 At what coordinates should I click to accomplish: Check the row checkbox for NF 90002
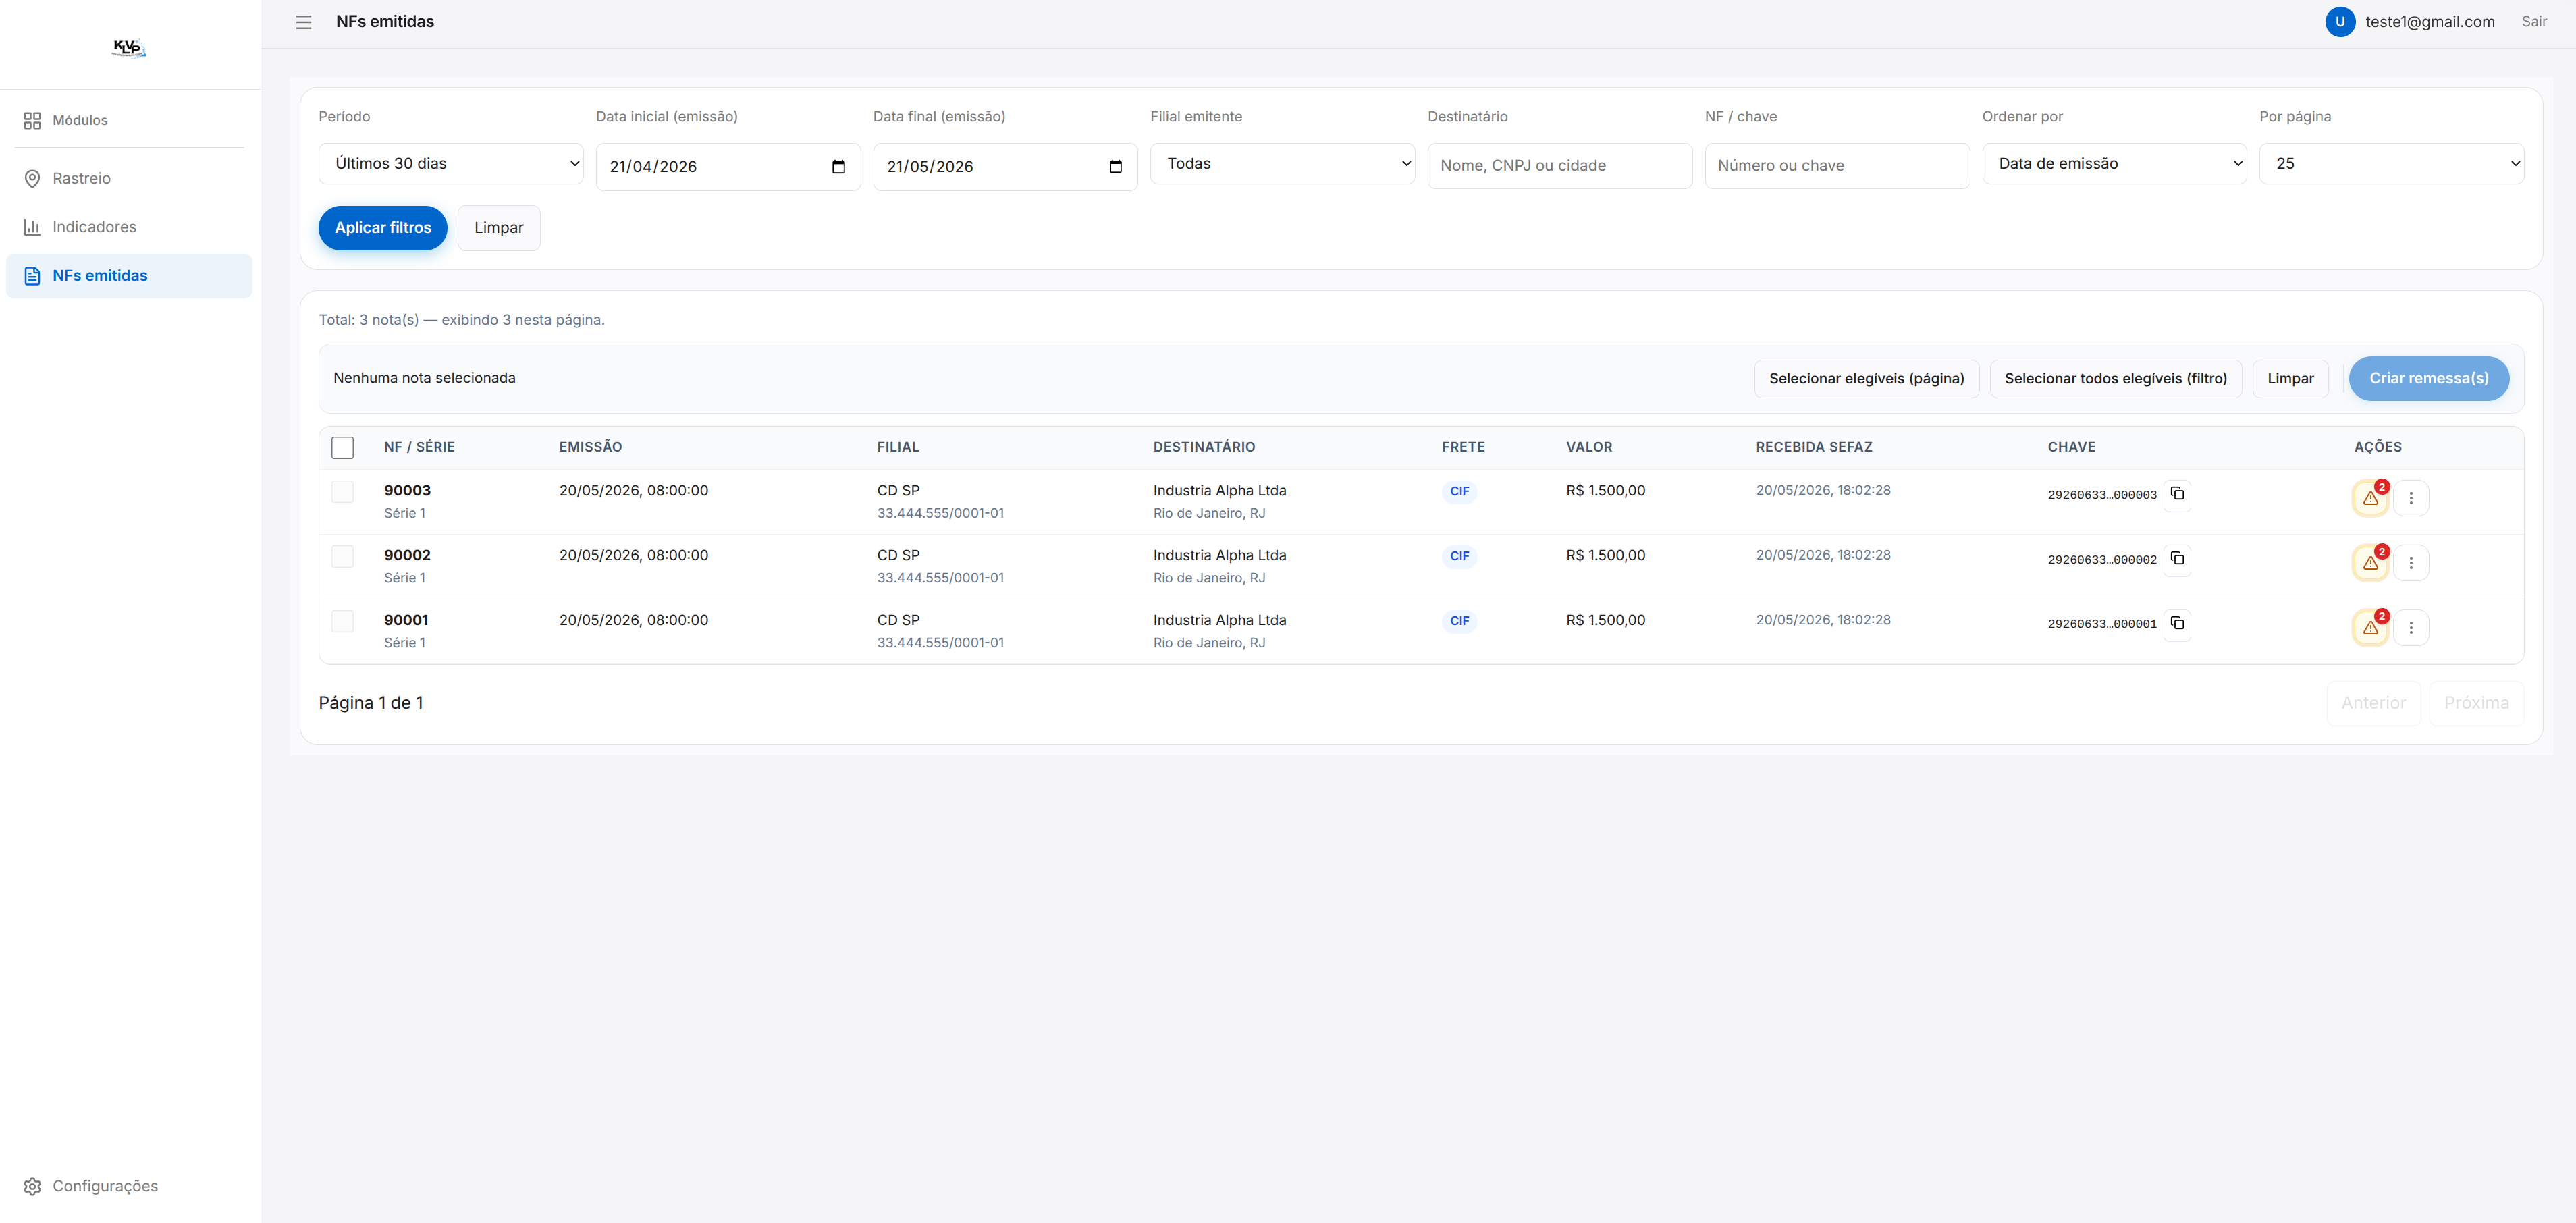[x=342, y=557]
